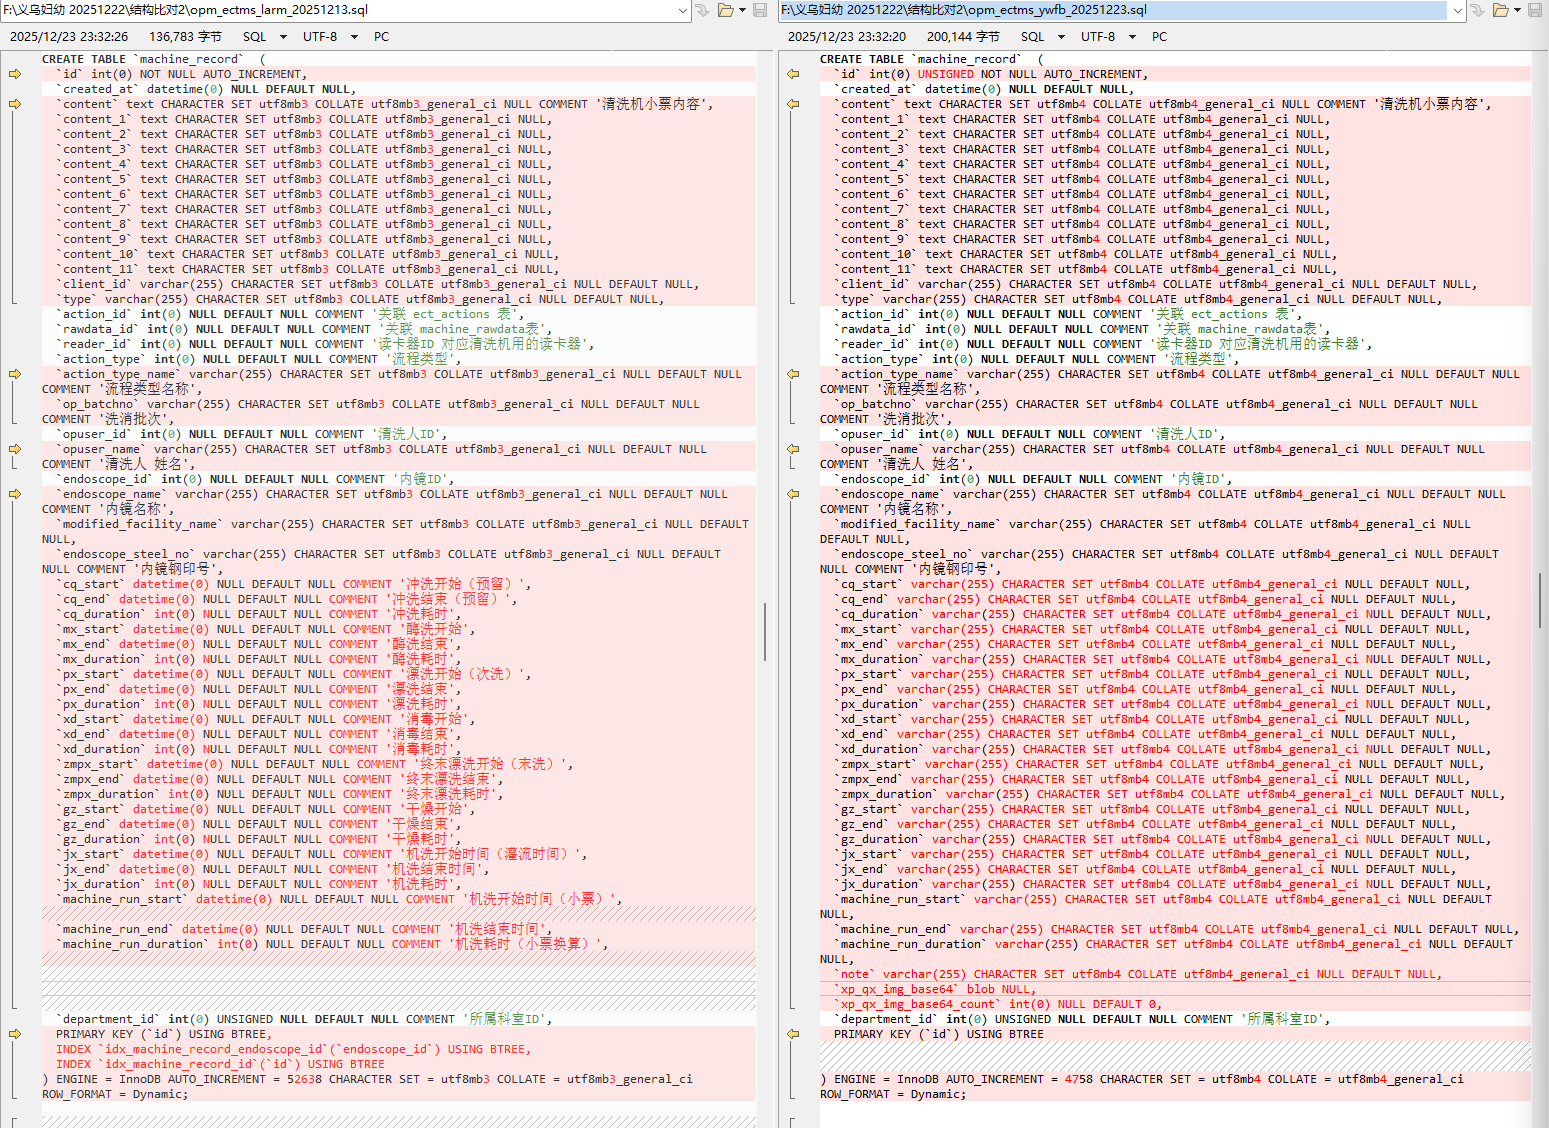Copy the `id` line to right using the yellow arrow
This screenshot has width=1549, height=1128.
[x=15, y=74]
